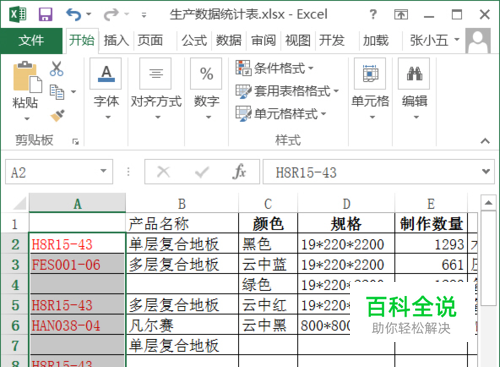Cut selection with the scissors icon

[x=57, y=69]
